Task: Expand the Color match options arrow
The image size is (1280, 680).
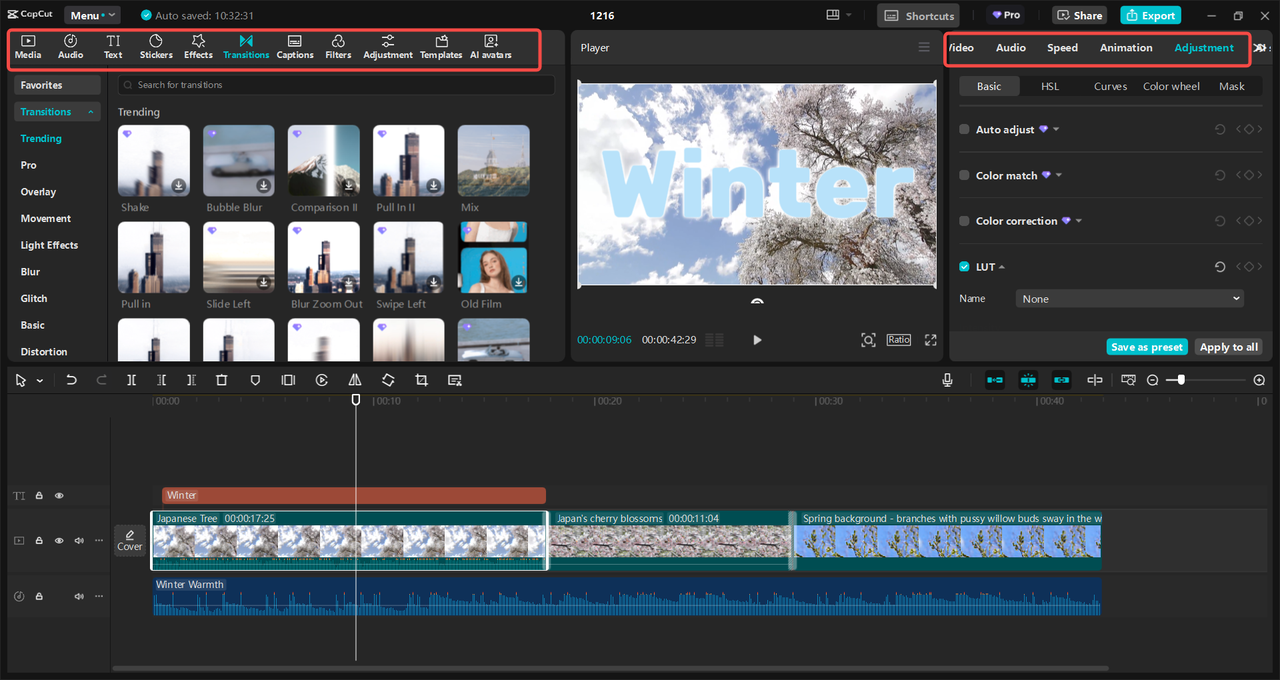Action: [x=1059, y=176]
